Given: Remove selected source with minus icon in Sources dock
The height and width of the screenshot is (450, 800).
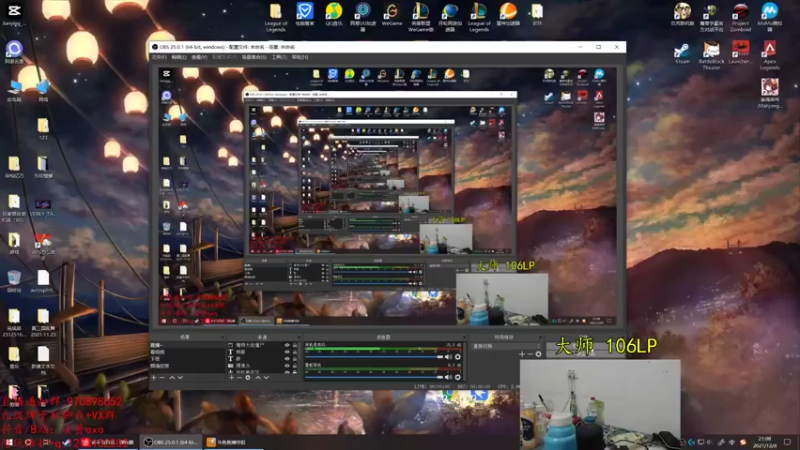Looking at the screenshot, I should click(x=239, y=378).
